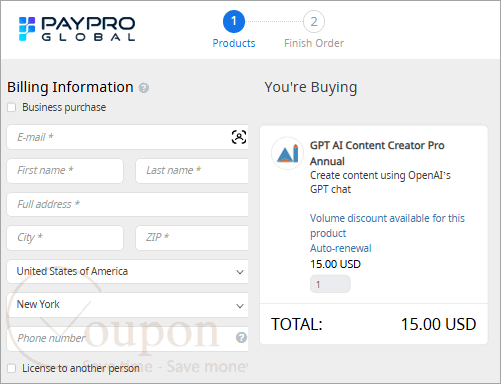Check License to another person
Image resolution: width=501 pixels, height=384 pixels.
pos(12,368)
